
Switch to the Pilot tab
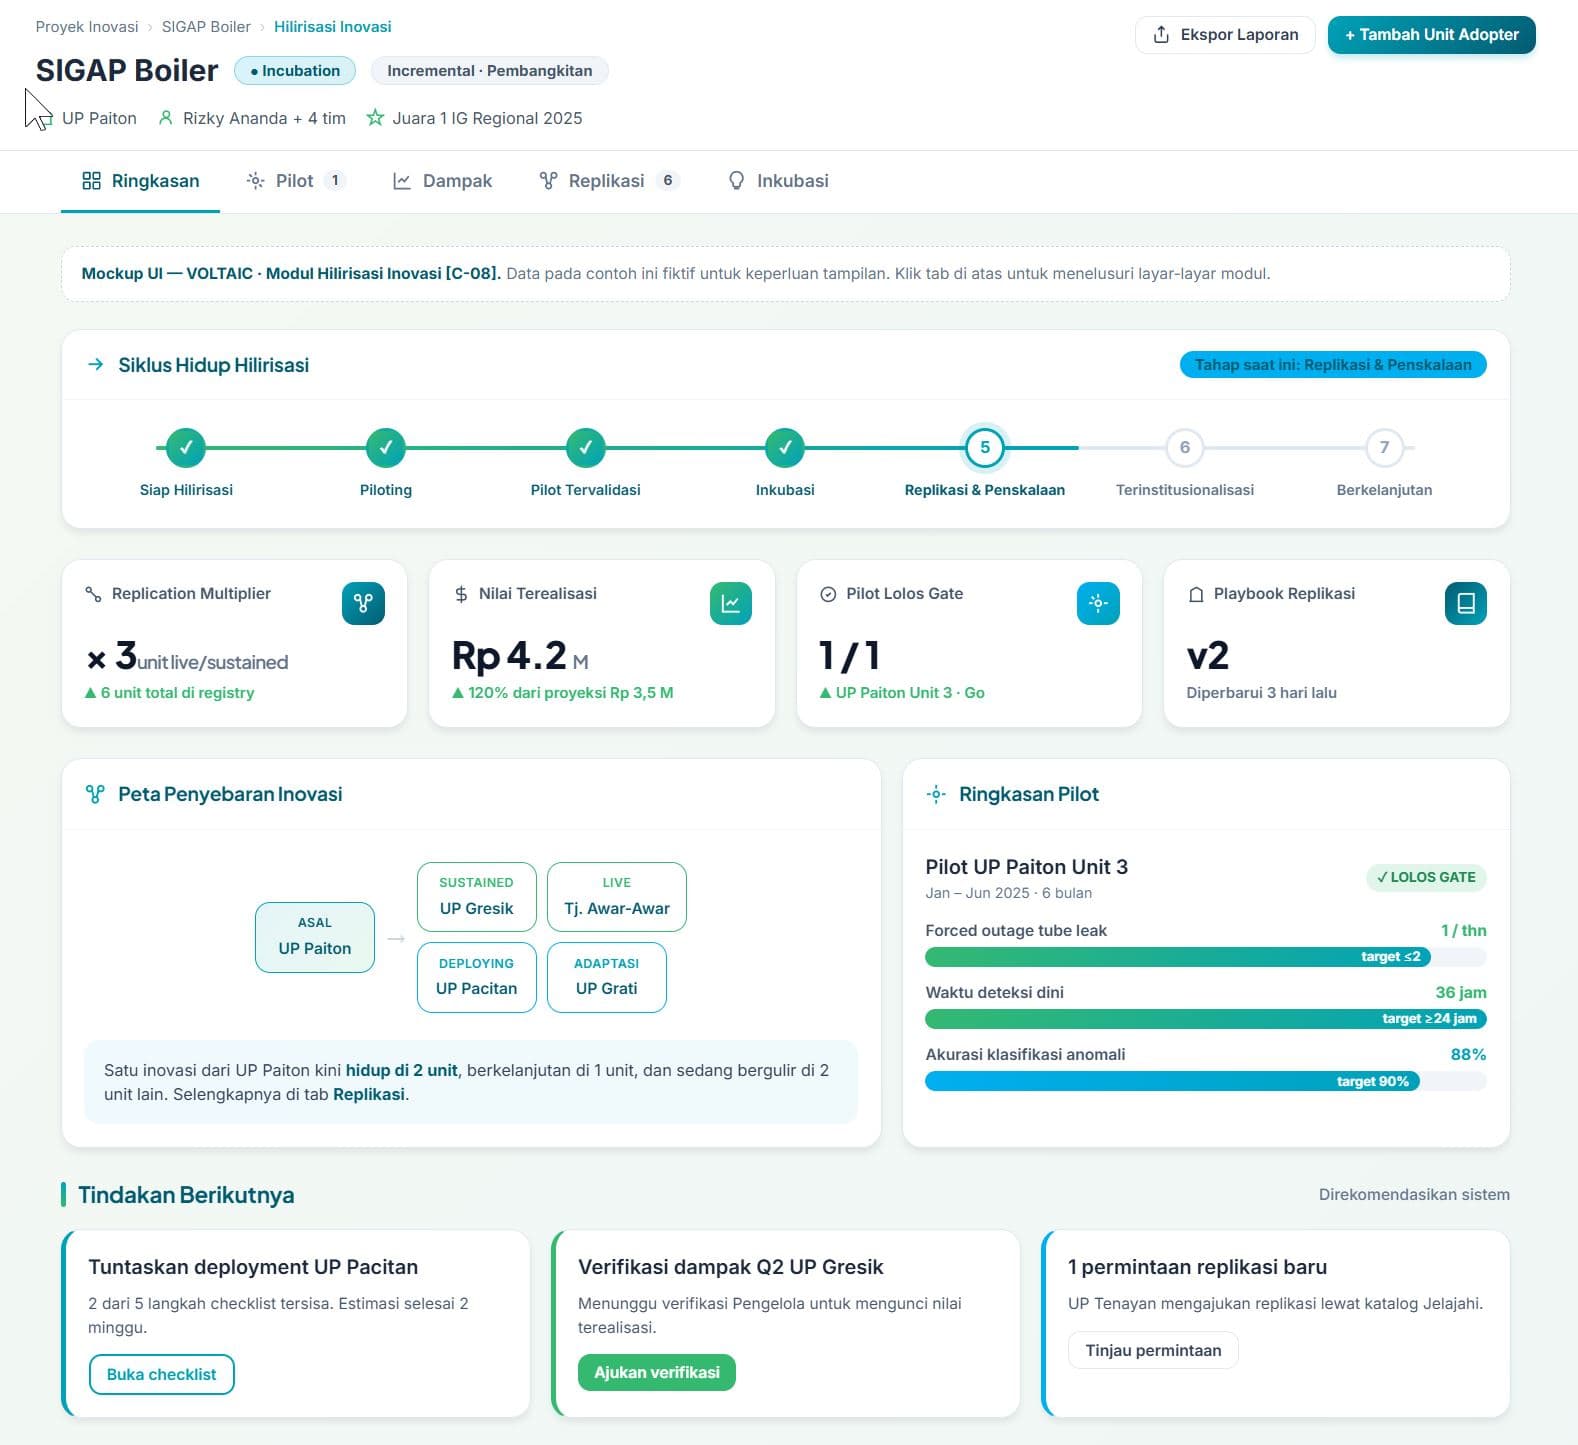[x=296, y=181]
